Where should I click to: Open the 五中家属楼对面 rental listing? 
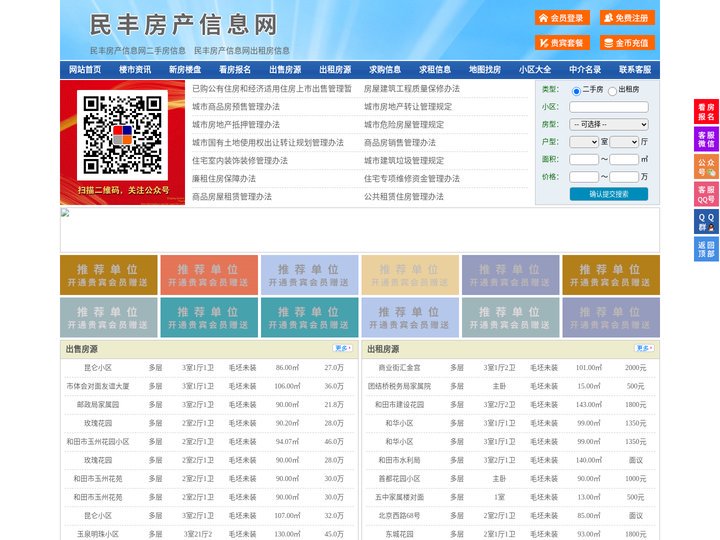tap(399, 497)
